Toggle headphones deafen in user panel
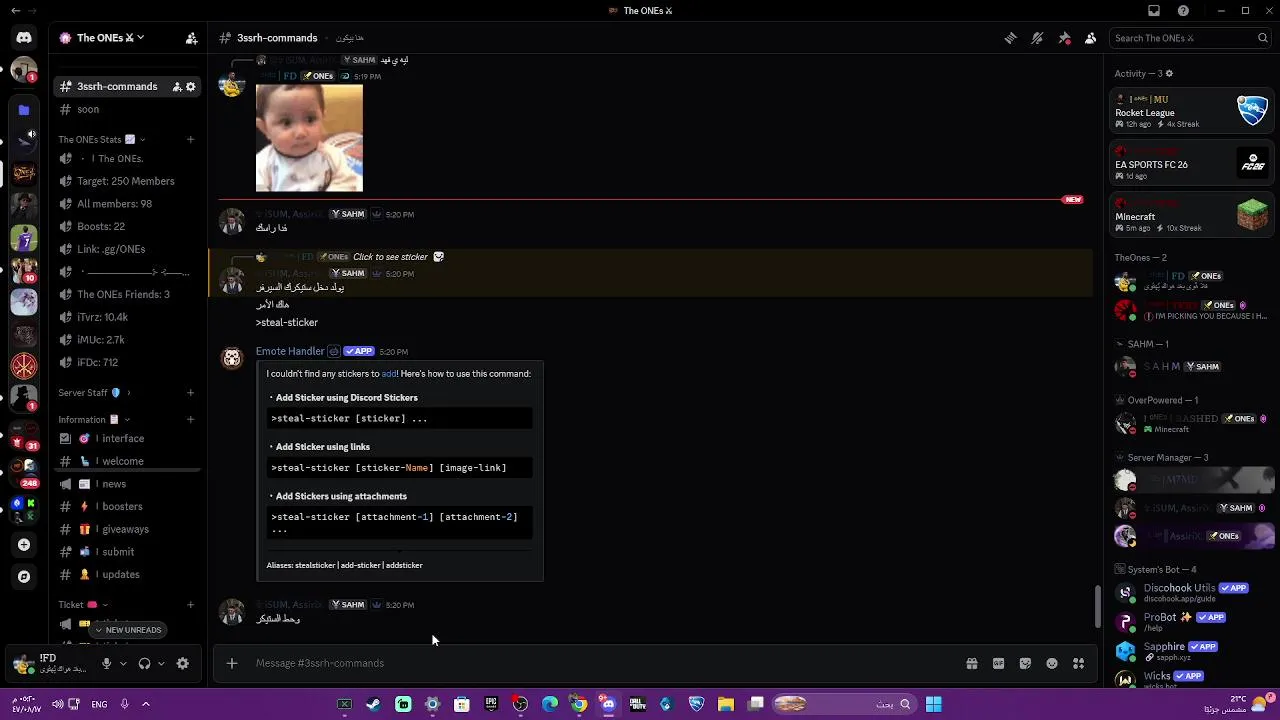 point(144,663)
